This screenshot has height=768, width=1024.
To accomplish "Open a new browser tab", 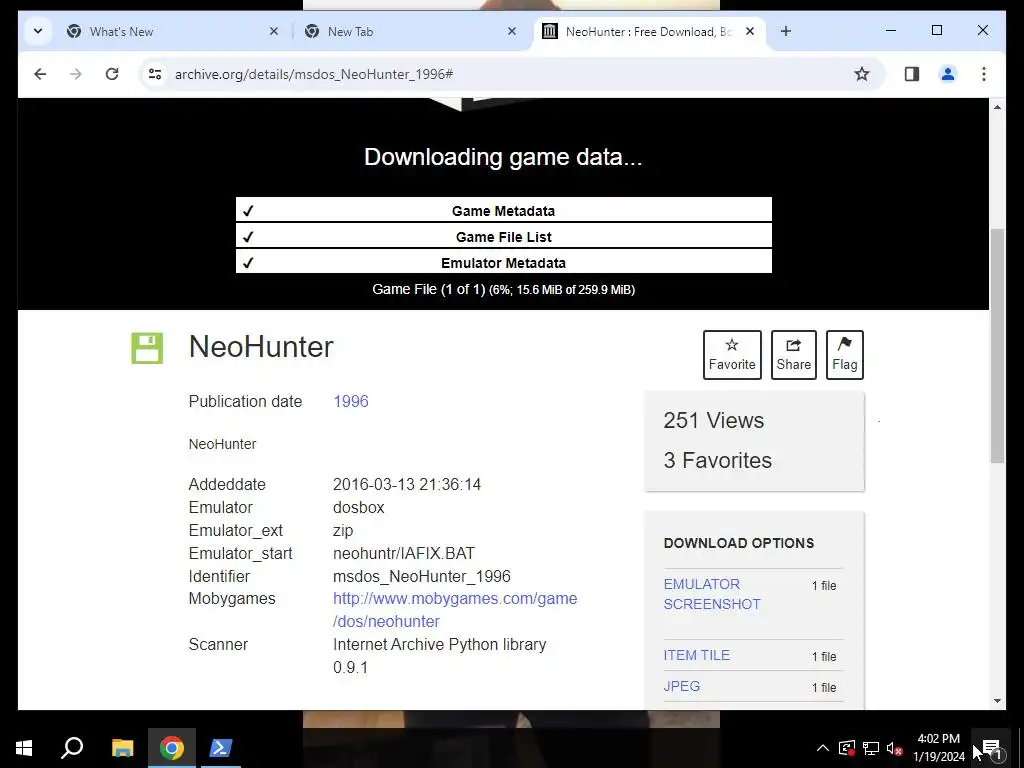I will [x=786, y=31].
